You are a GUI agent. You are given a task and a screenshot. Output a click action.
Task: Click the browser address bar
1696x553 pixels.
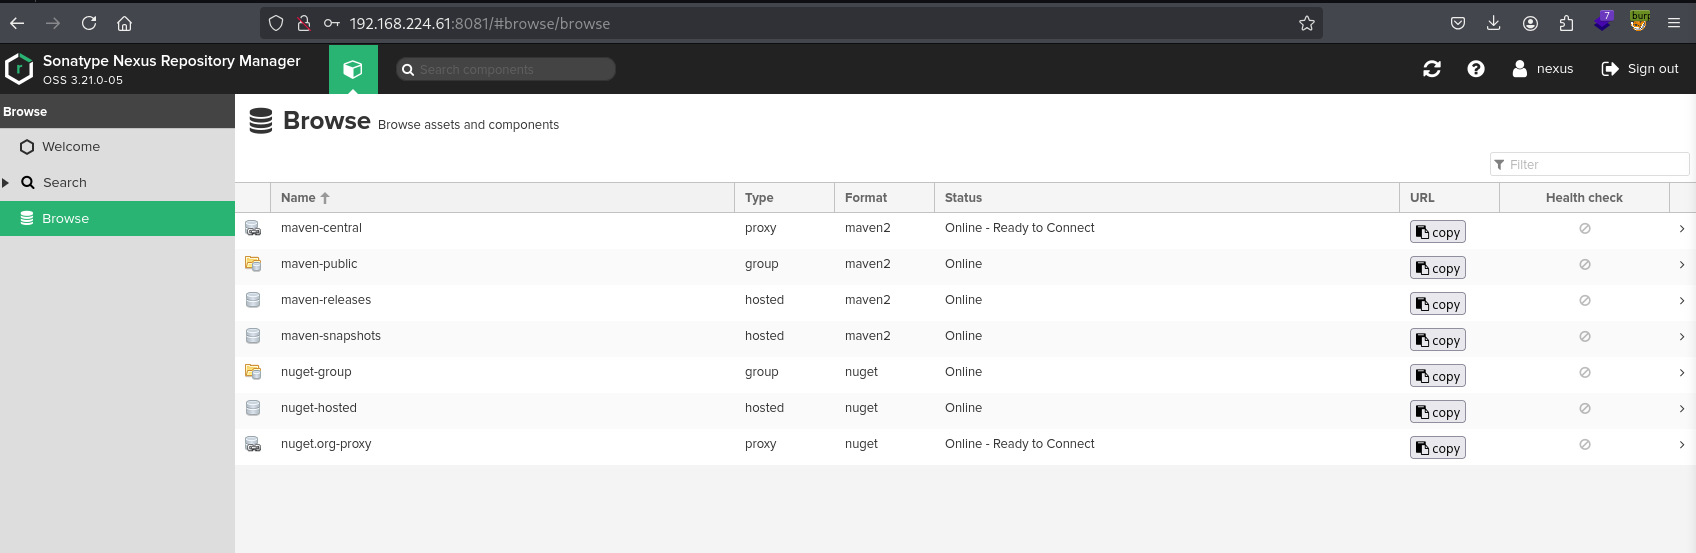coord(790,23)
